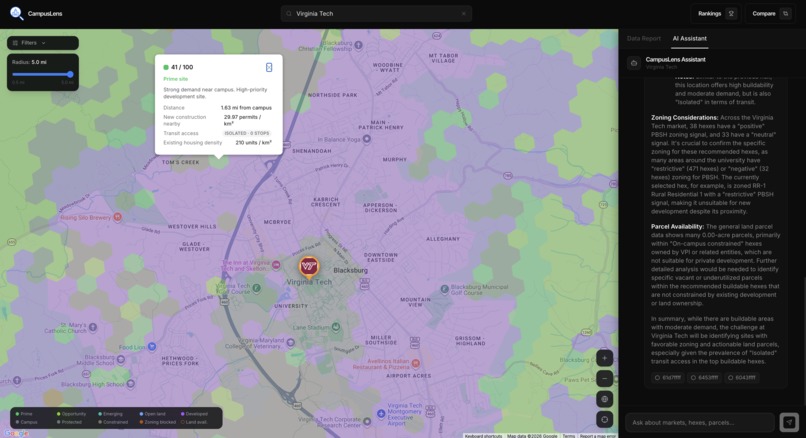Screen dimensions: 806x438
Task: Open the first hex chip starting with 61
Action: coord(667,377)
